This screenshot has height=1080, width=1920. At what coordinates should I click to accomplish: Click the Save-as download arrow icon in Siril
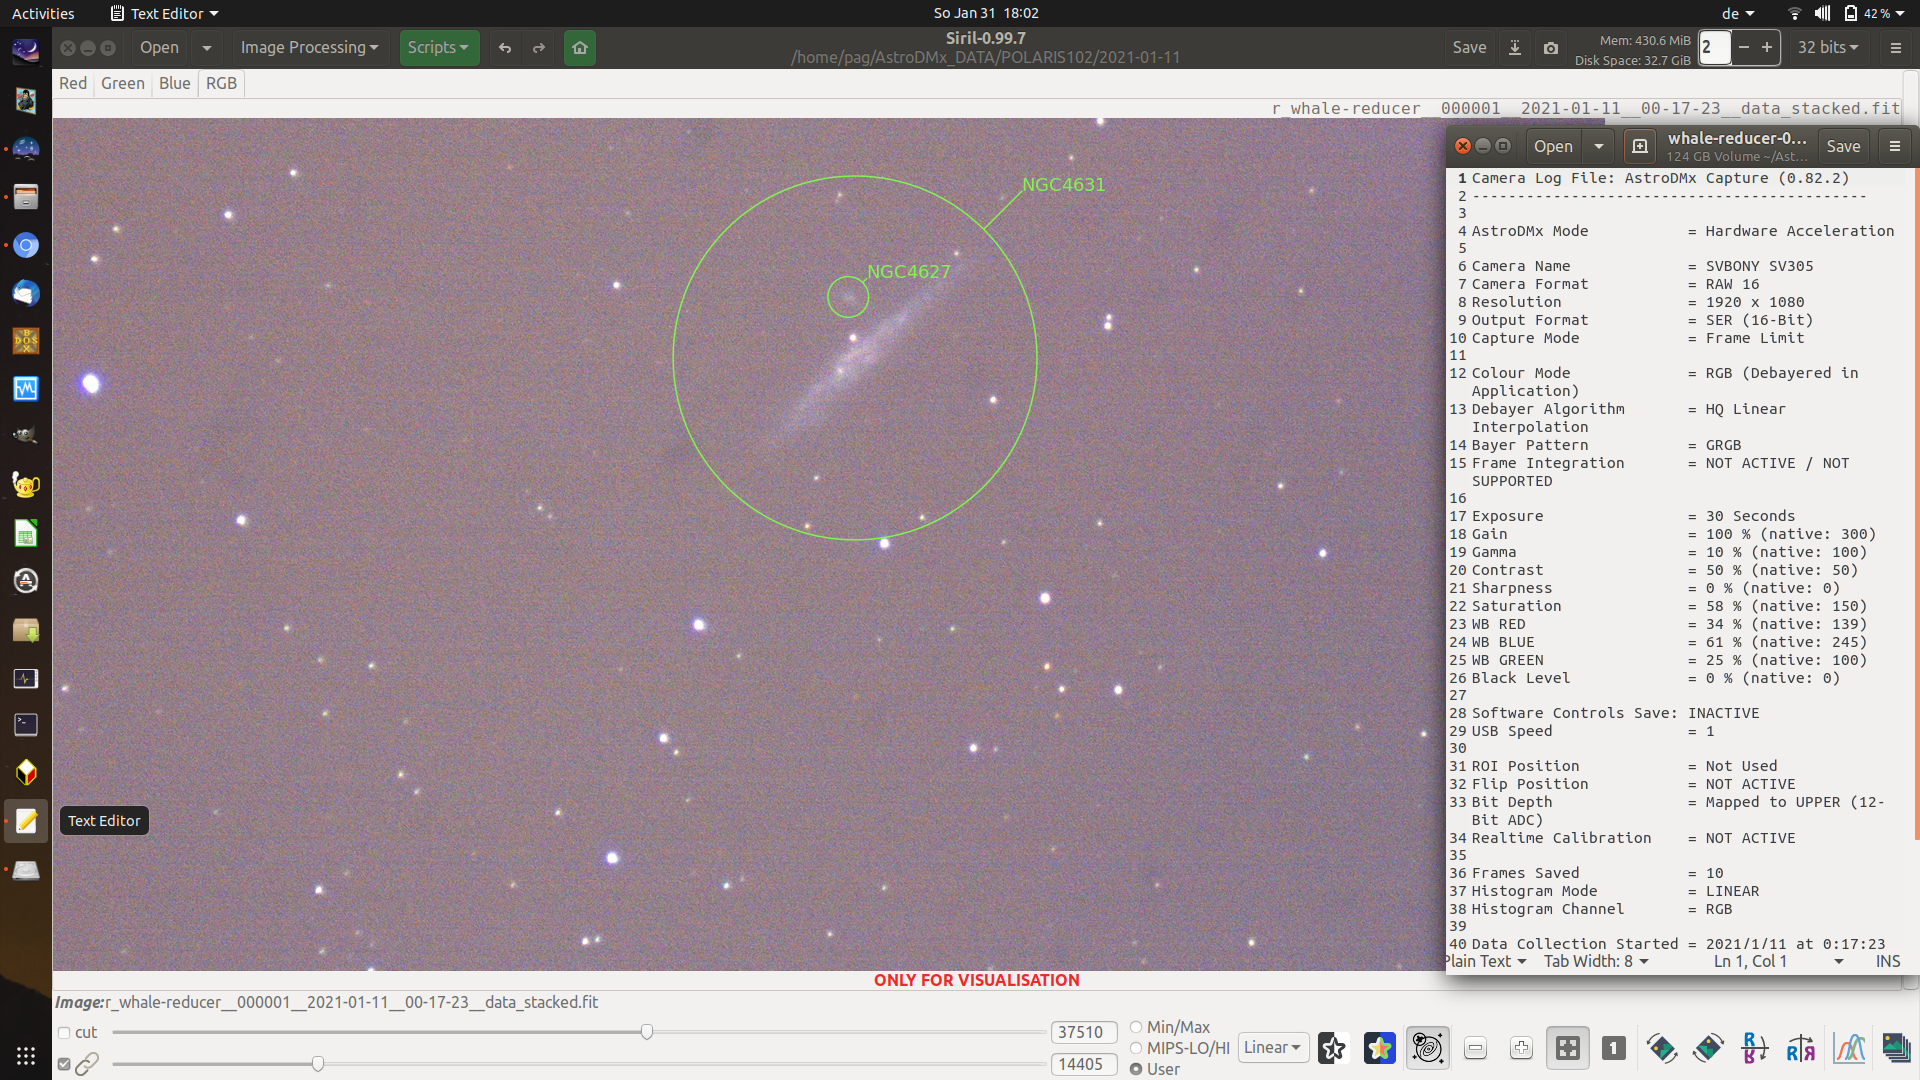[1515, 48]
